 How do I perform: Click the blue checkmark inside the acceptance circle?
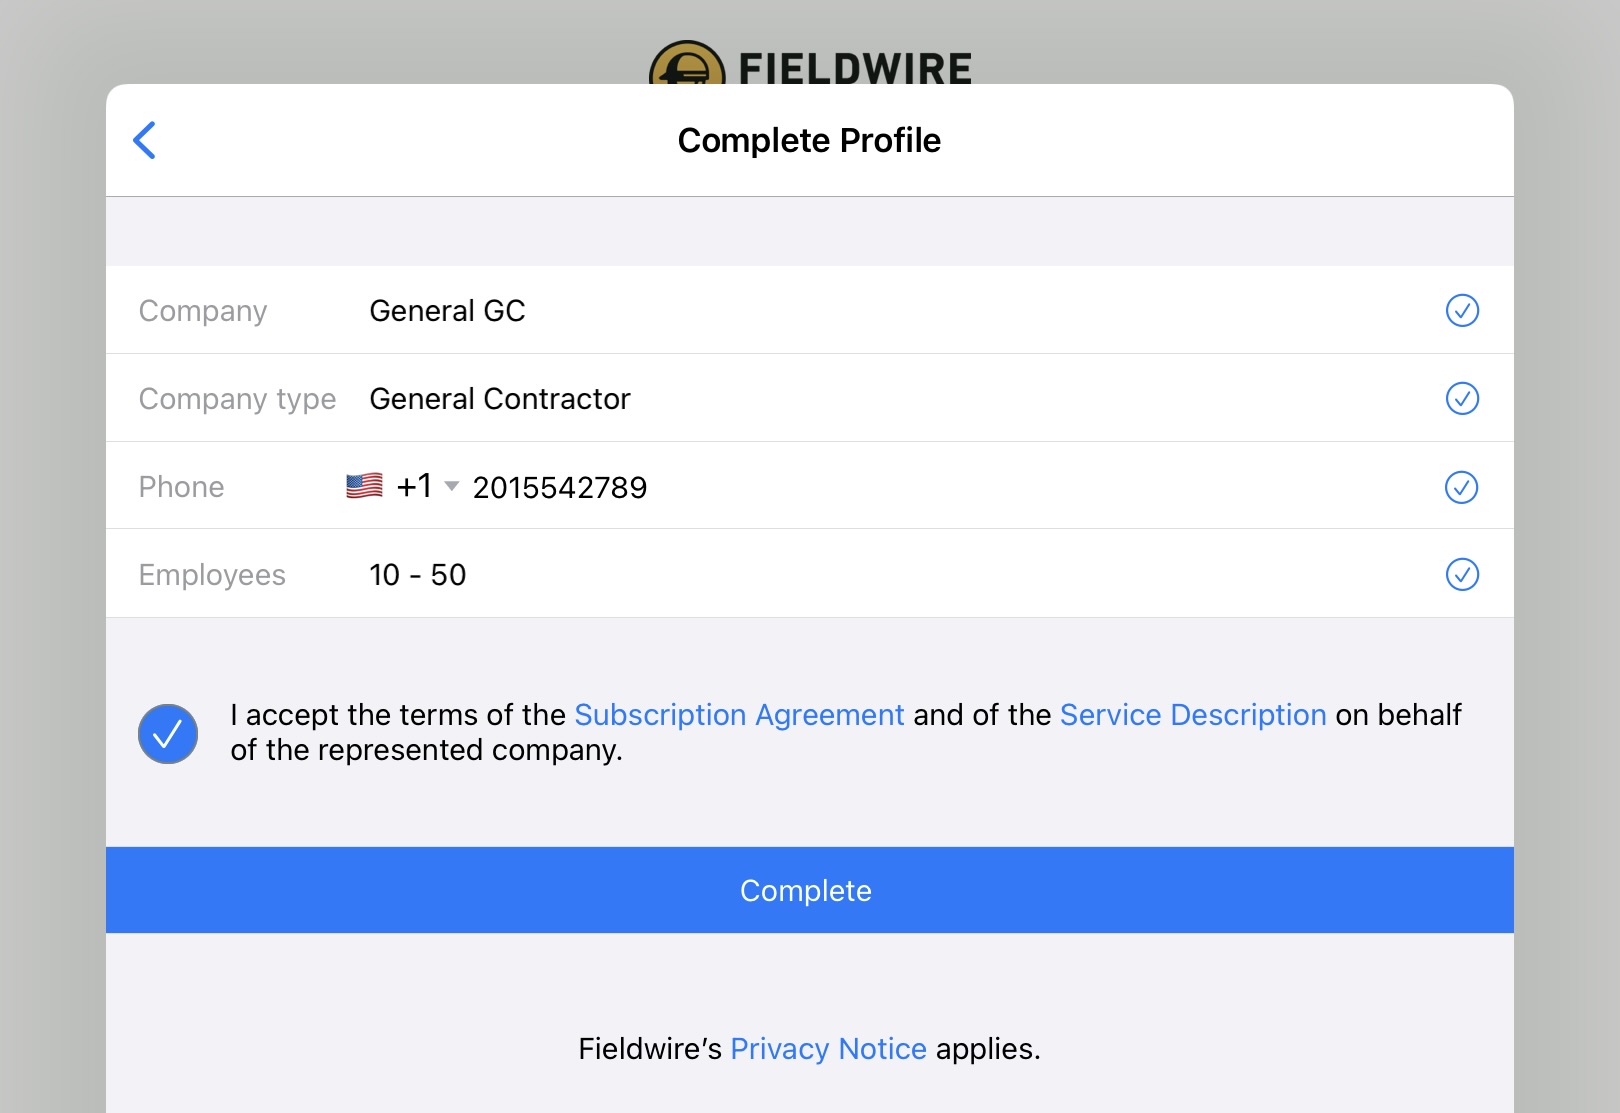(167, 733)
